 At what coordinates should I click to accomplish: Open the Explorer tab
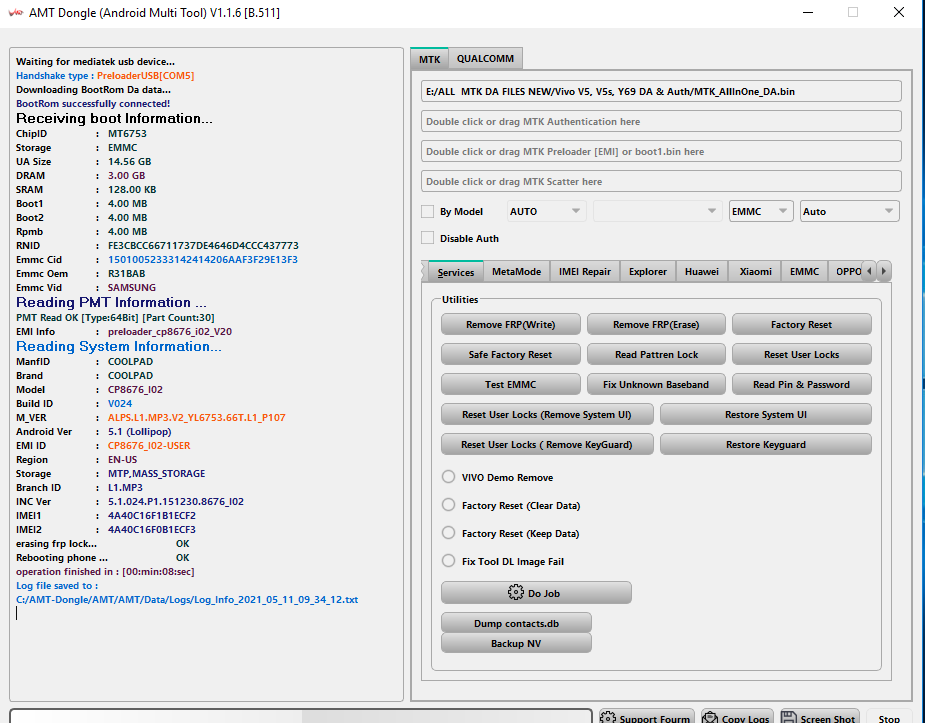tap(648, 271)
